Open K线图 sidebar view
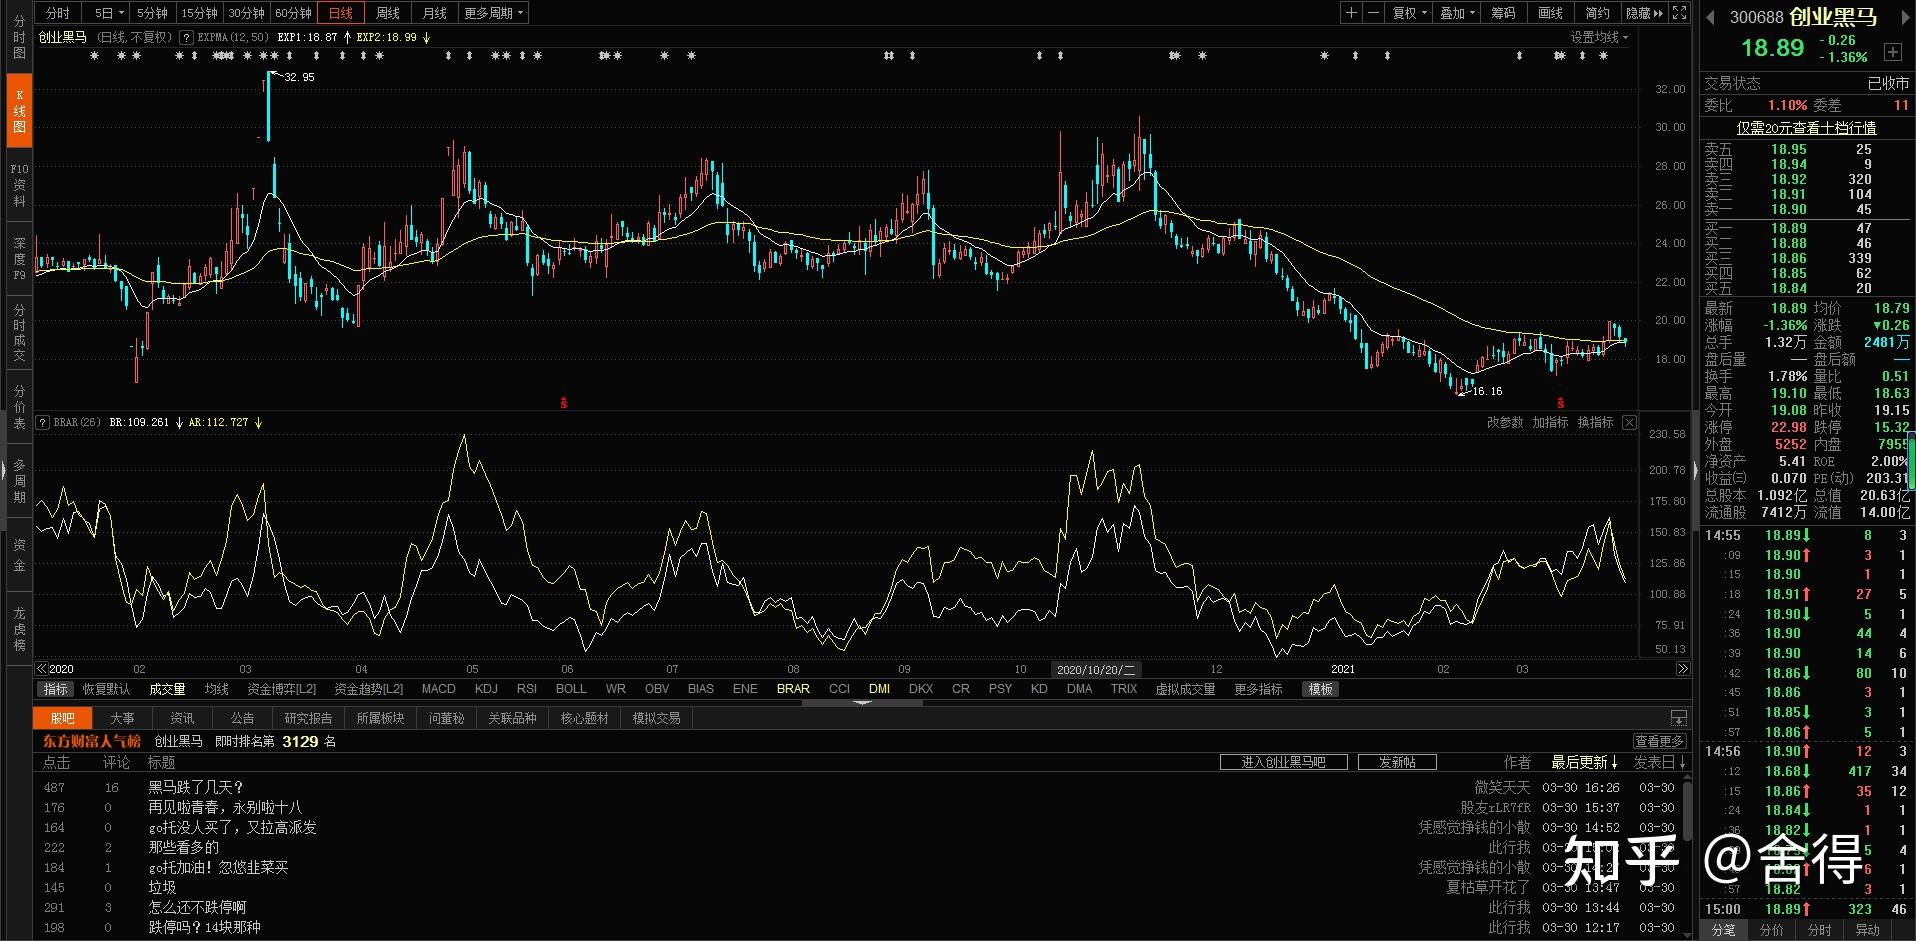Screen dimensions: 1916x941 (19, 111)
